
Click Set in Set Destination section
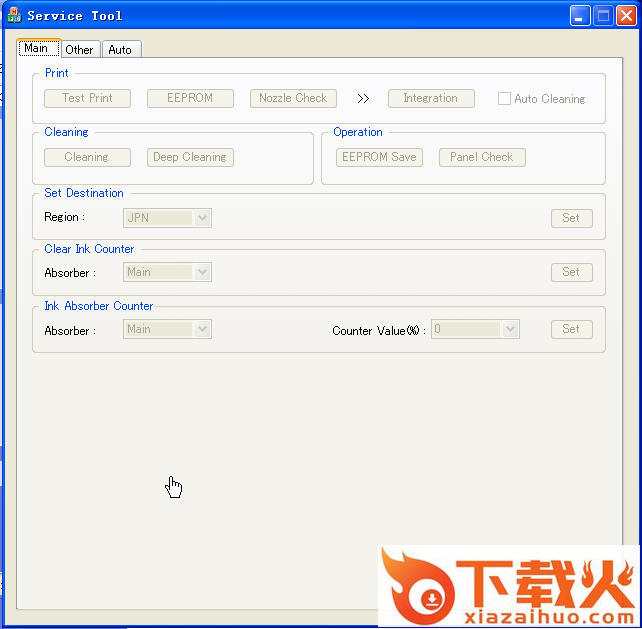tap(572, 218)
